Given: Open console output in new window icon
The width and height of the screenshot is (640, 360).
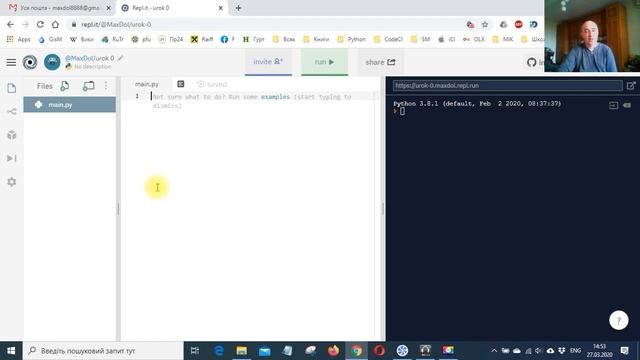Looking at the screenshot, I should pyautogui.click(x=631, y=86).
